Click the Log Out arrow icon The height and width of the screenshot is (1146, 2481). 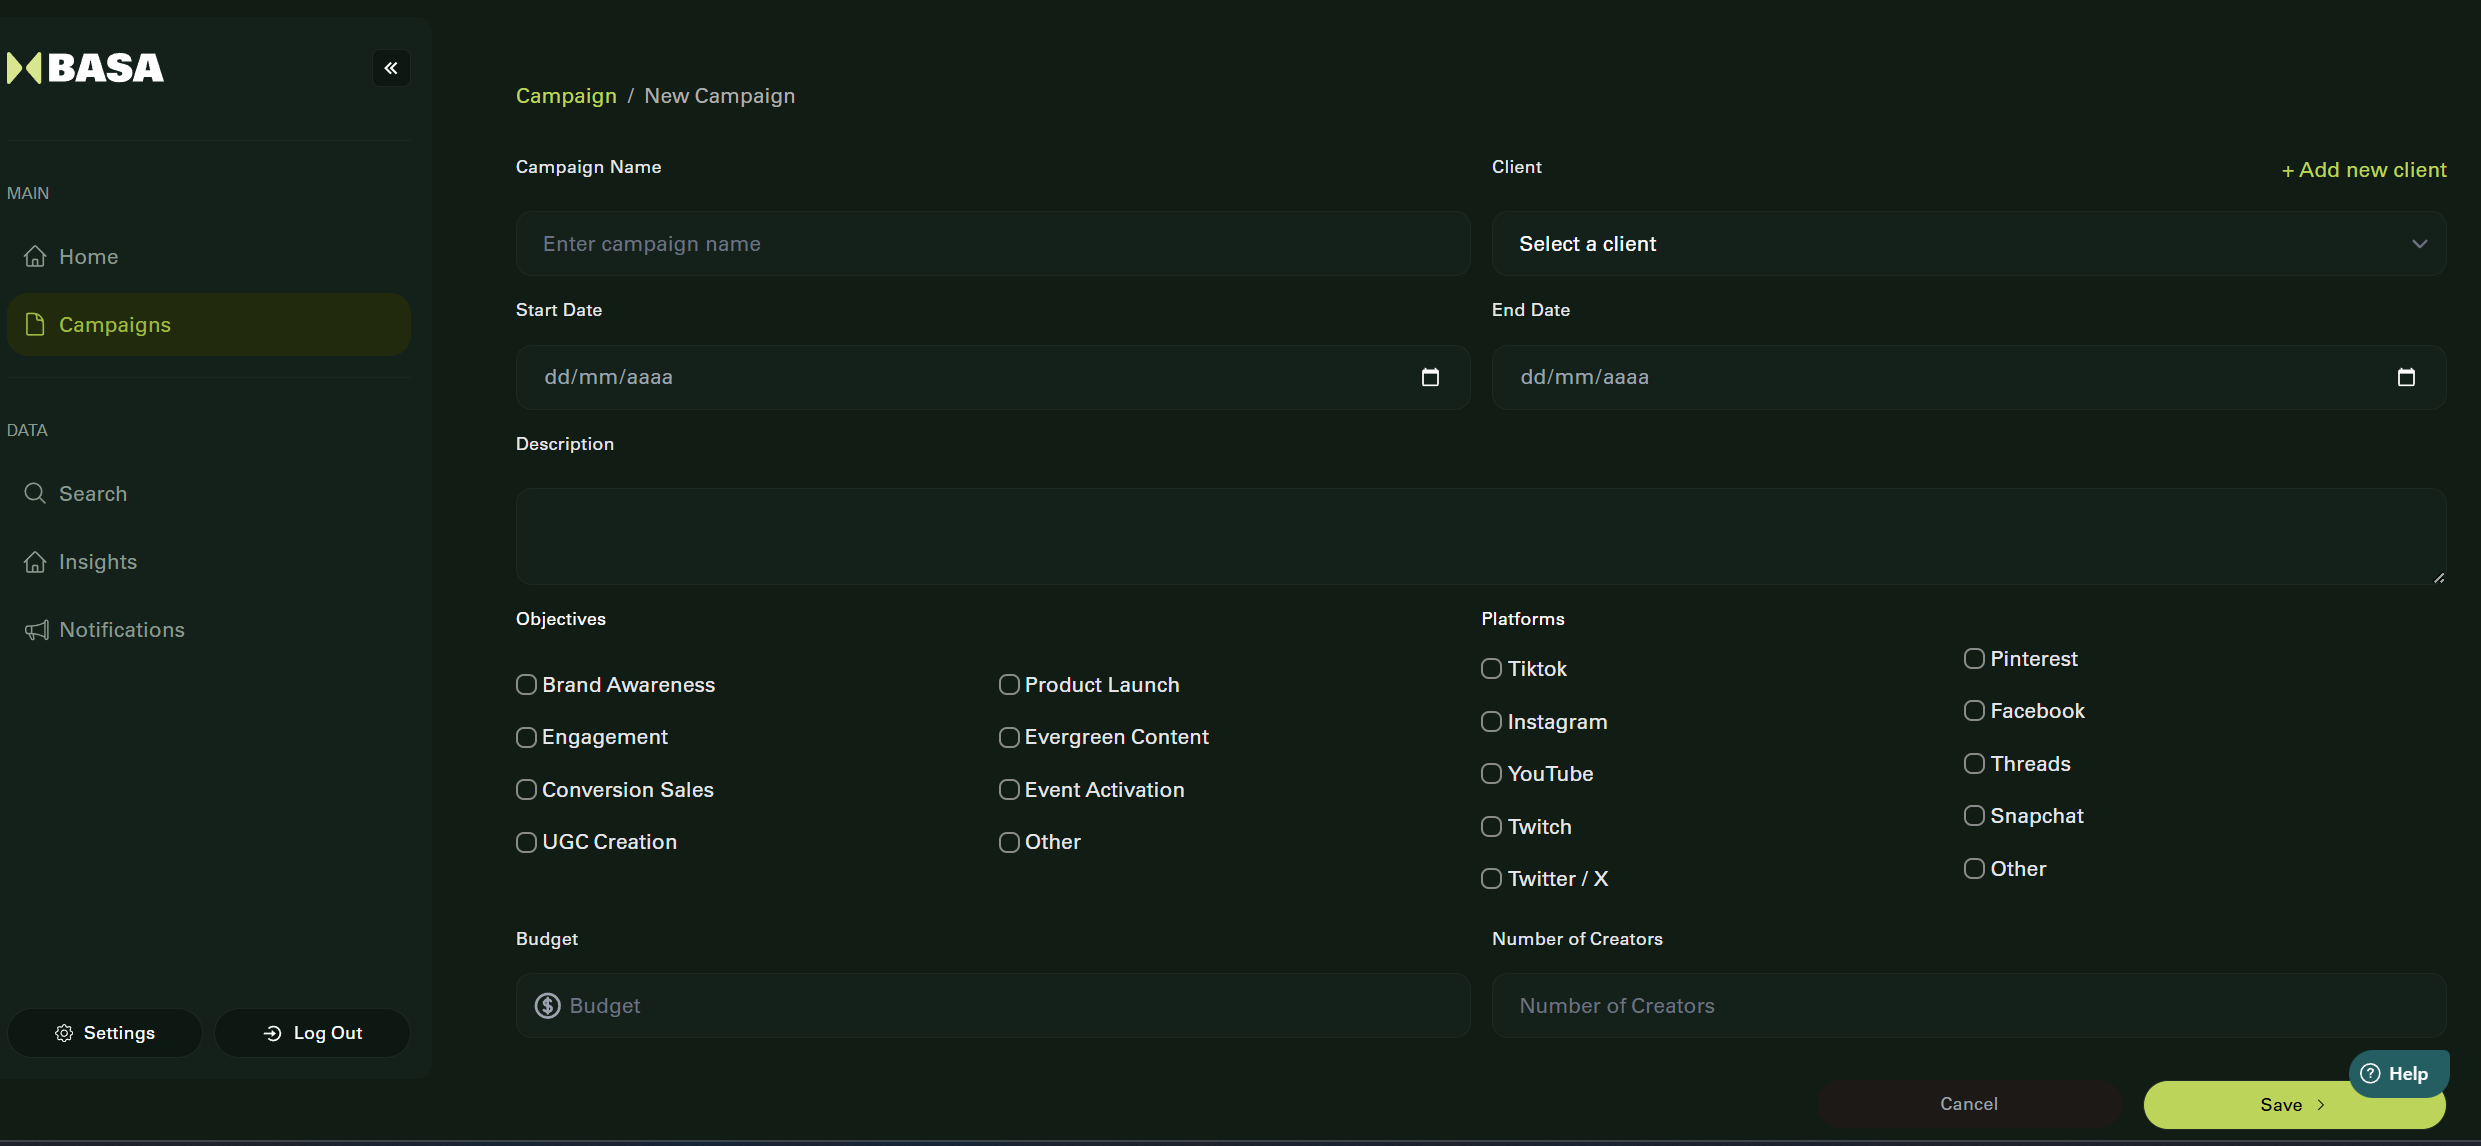pos(272,1033)
